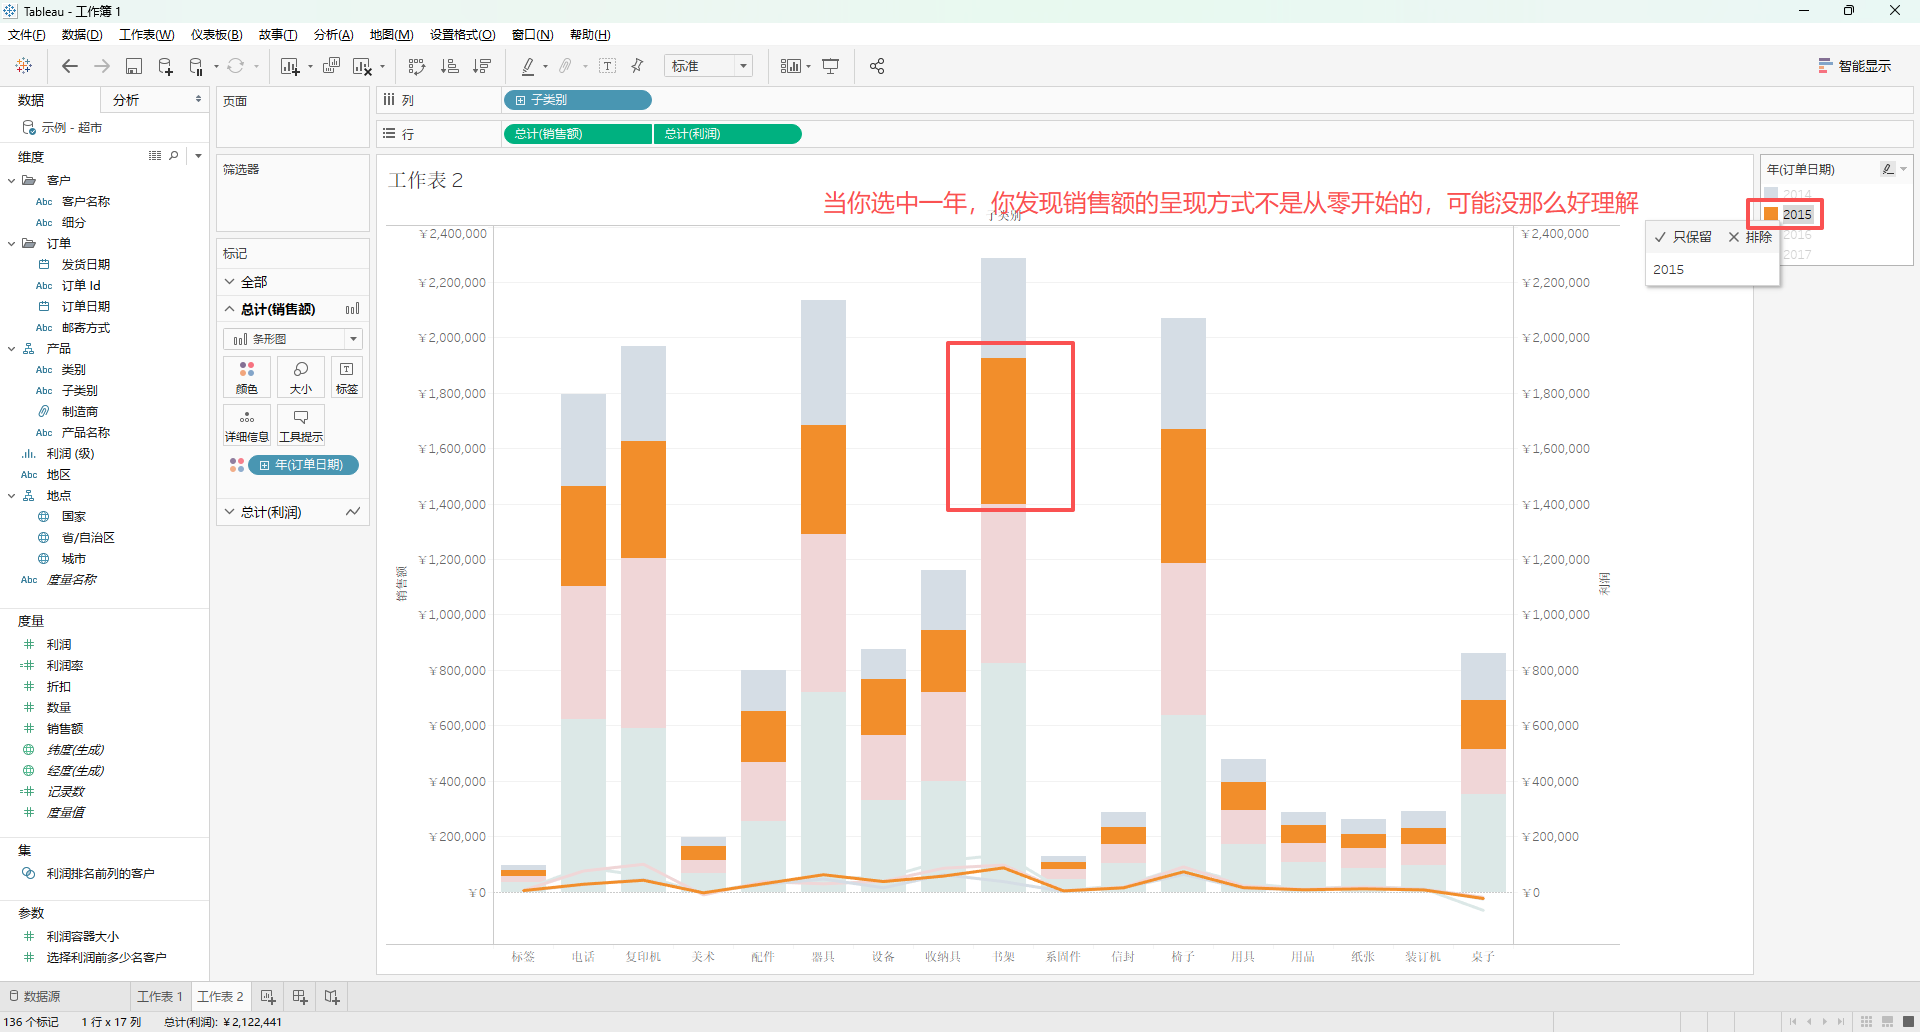Switch to the 工作表 1 tab
The height and width of the screenshot is (1032, 1920).
click(160, 997)
